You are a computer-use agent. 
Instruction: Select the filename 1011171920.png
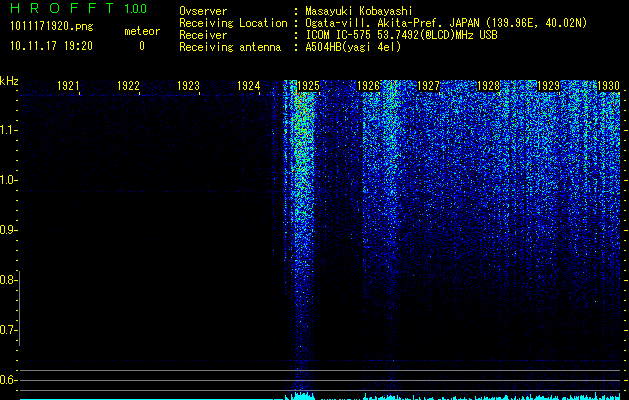(x=52, y=27)
